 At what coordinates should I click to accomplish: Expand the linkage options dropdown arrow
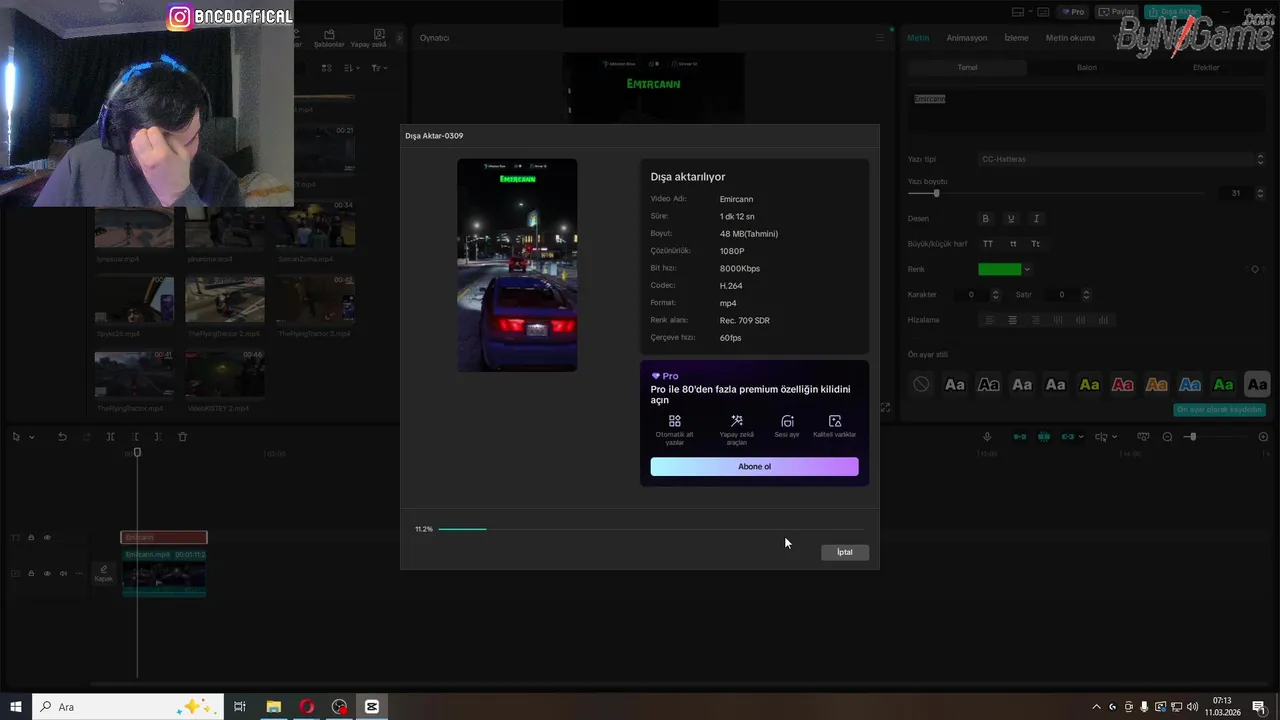tap(1082, 437)
